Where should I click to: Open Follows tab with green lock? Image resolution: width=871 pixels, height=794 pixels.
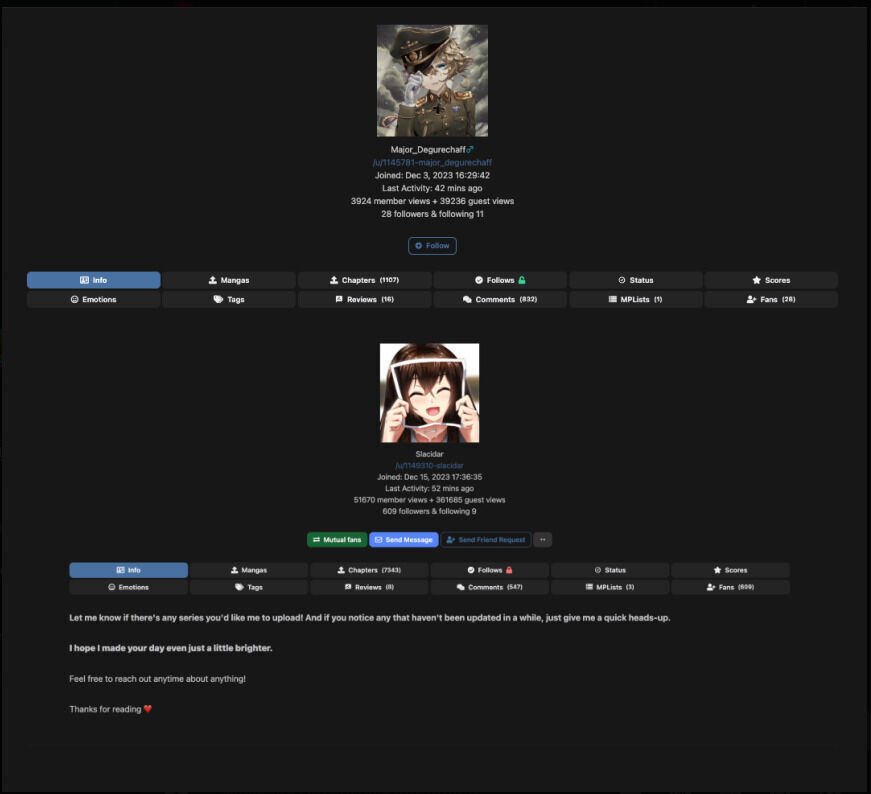tap(500, 280)
